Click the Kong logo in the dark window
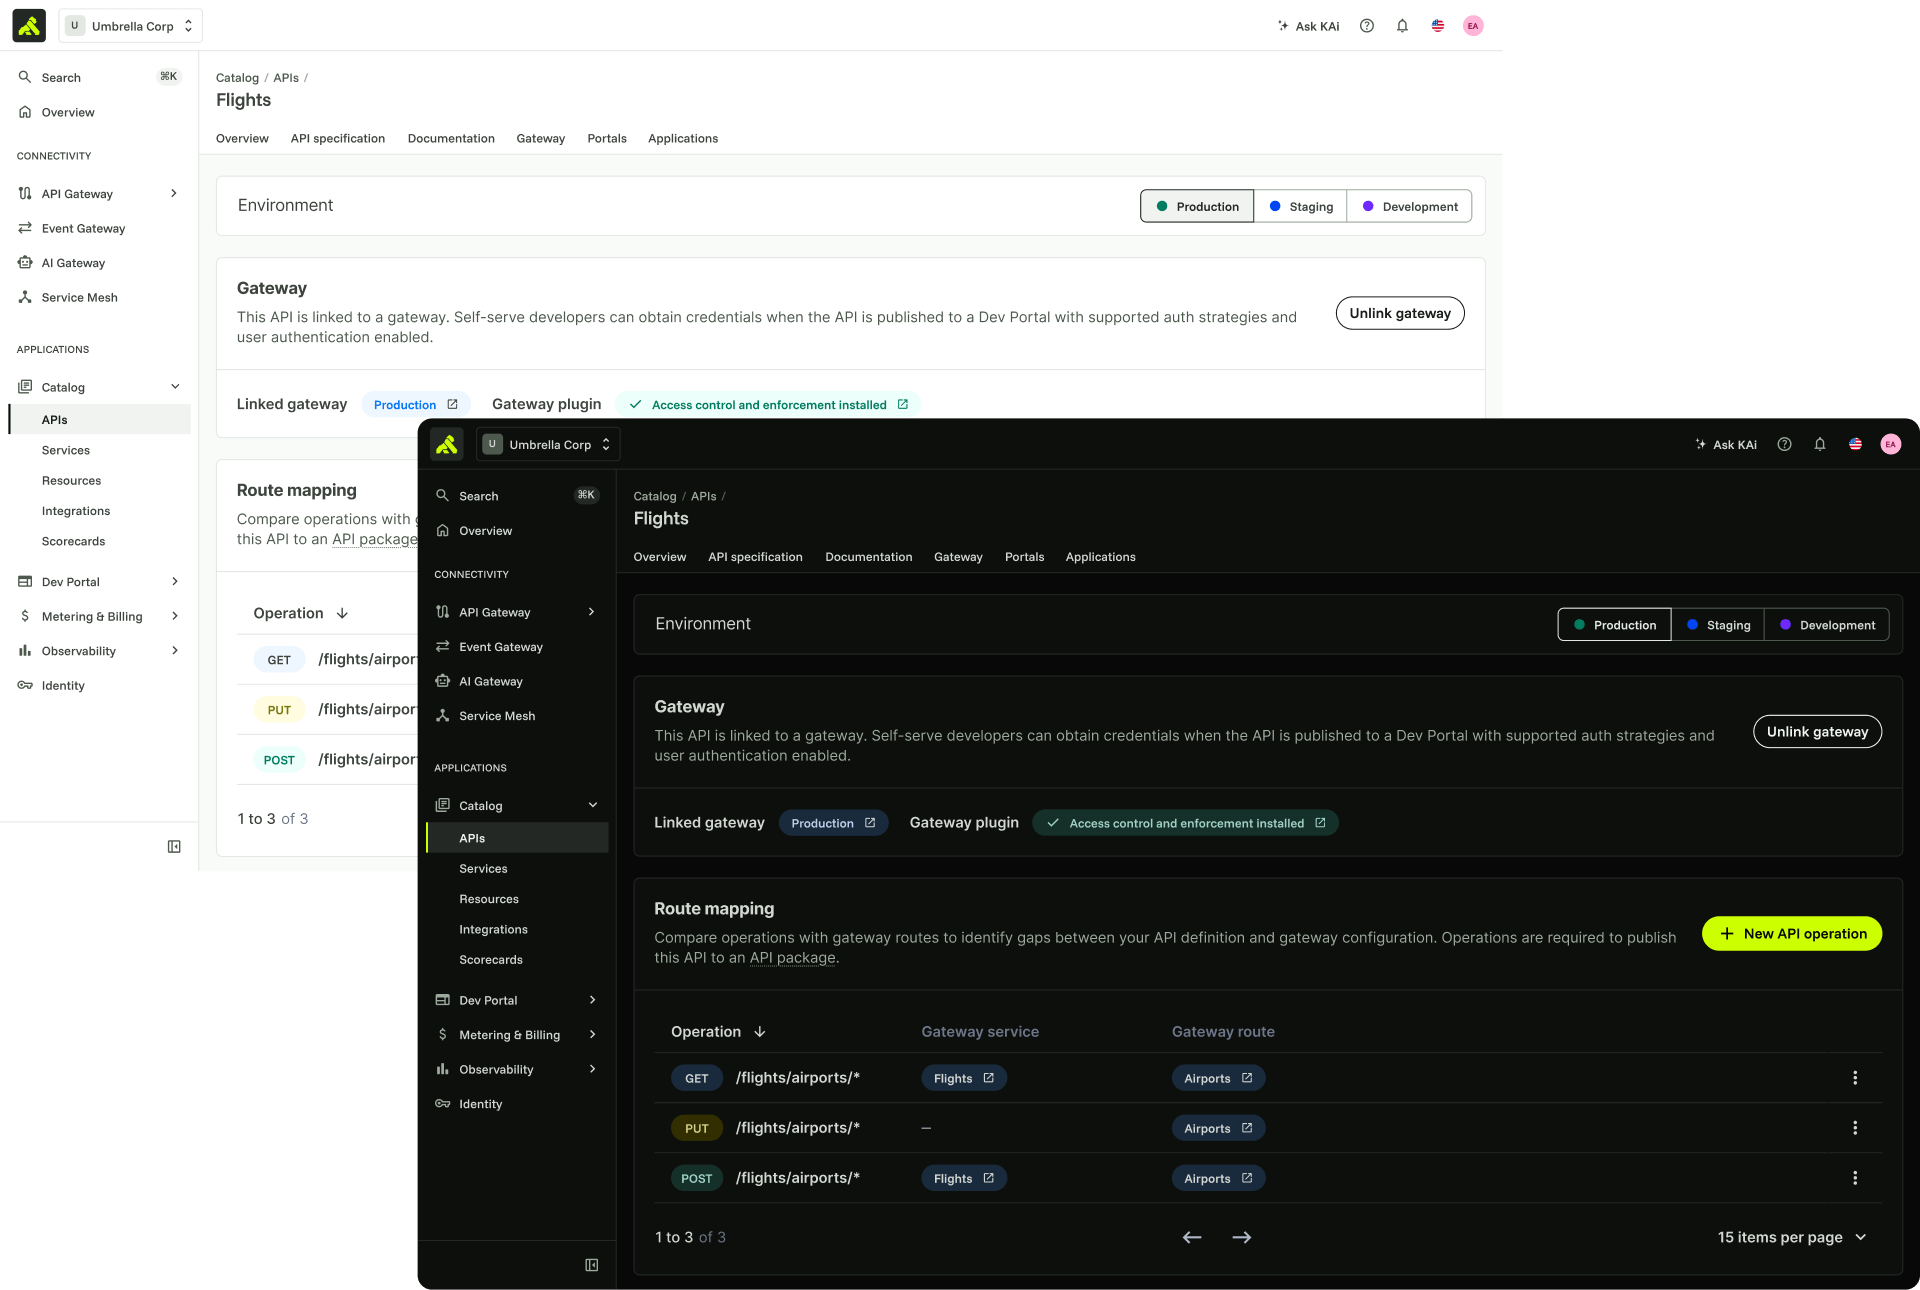This screenshot has width=1920, height=1290. [x=446, y=444]
